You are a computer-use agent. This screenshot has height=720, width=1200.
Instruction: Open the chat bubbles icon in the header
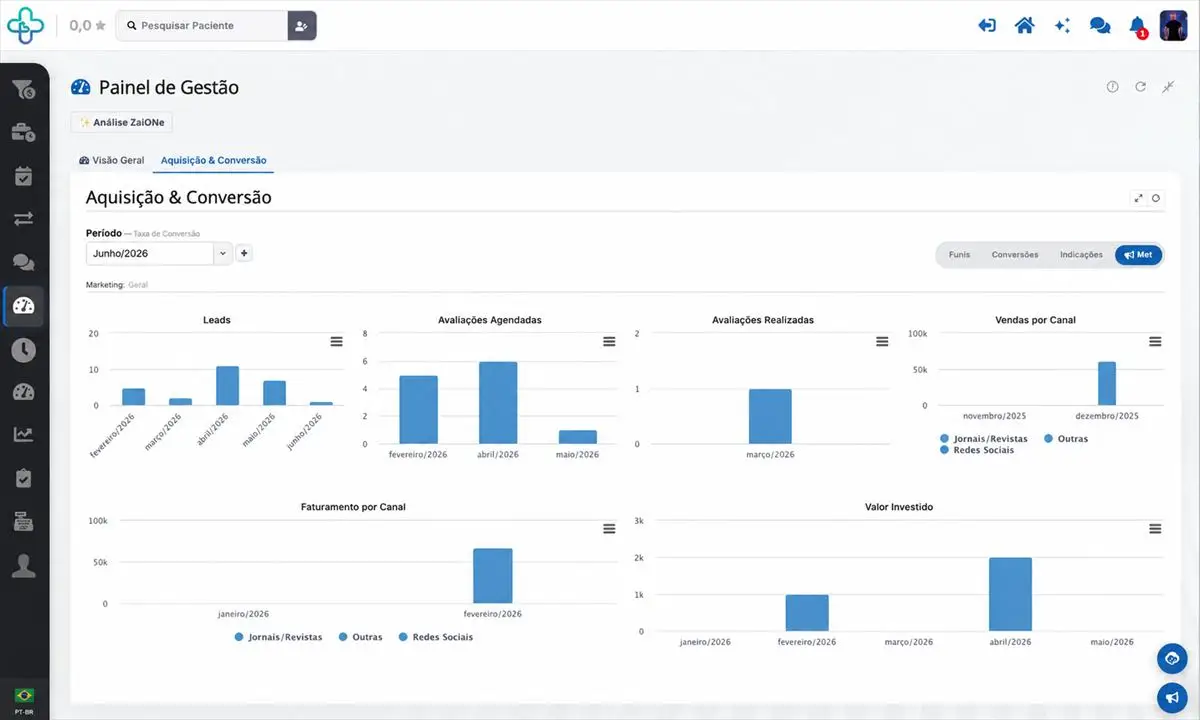(x=1100, y=26)
